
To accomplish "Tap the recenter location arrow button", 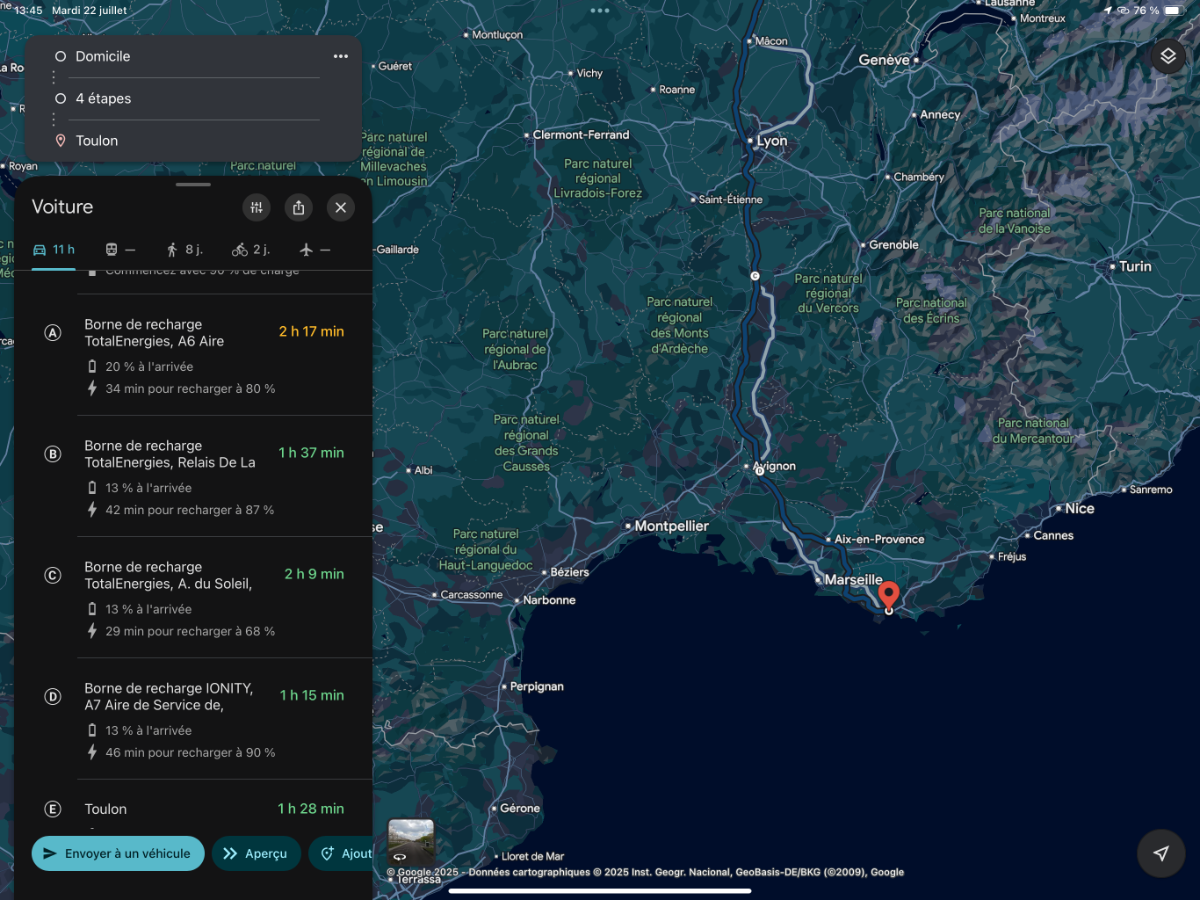I will (1161, 853).
